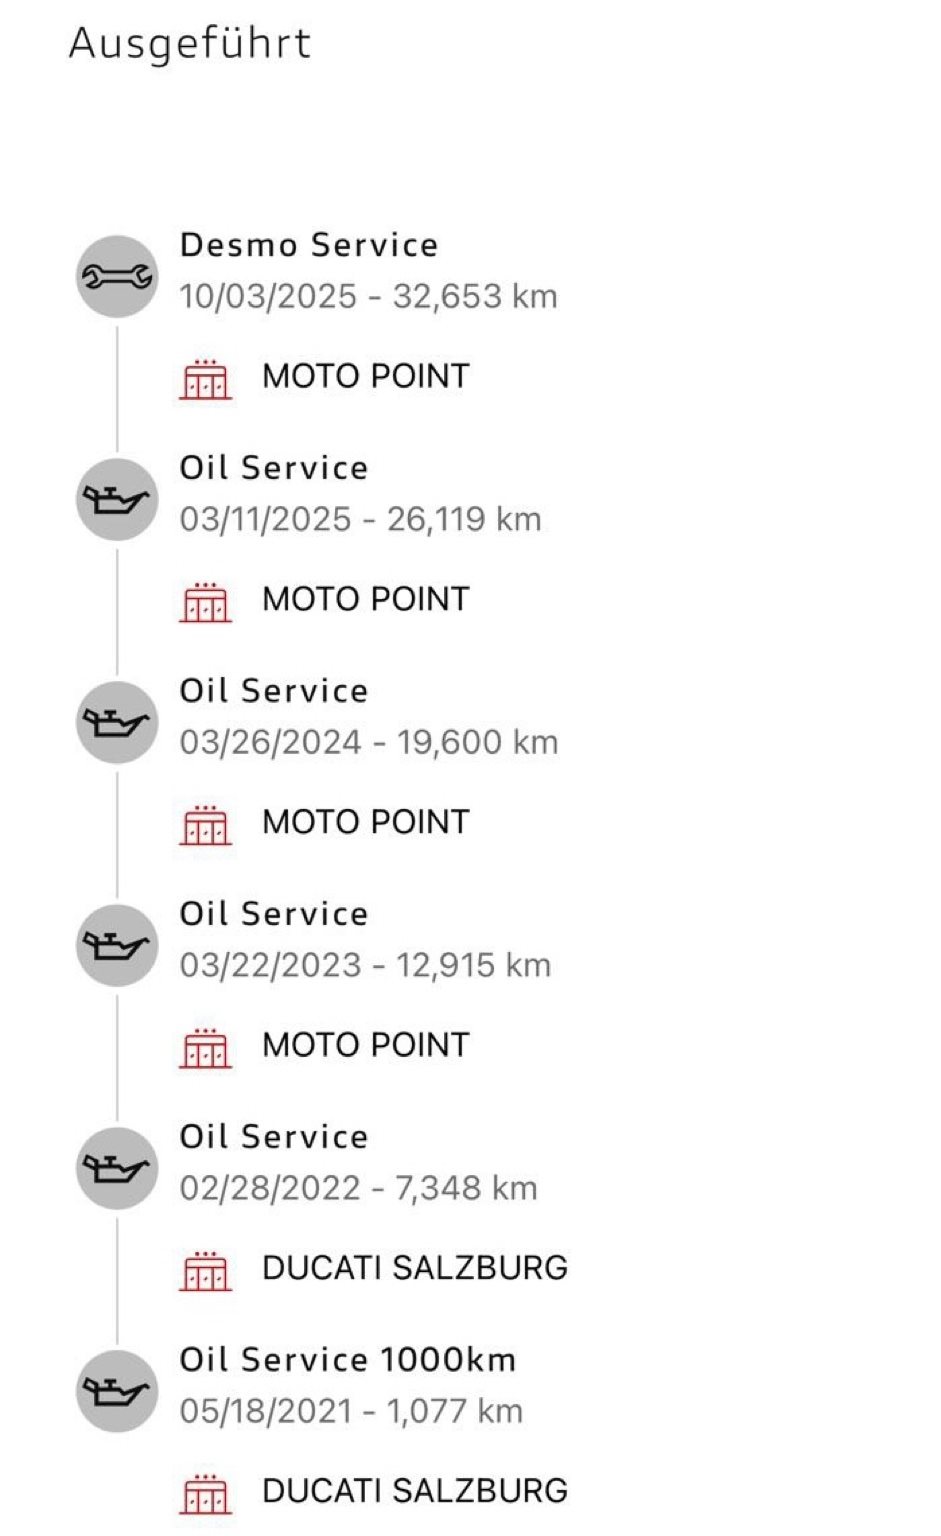This screenshot has width=941, height=1536.
Task: Open the Oil Service 1000km entry
Action: [347, 1360]
